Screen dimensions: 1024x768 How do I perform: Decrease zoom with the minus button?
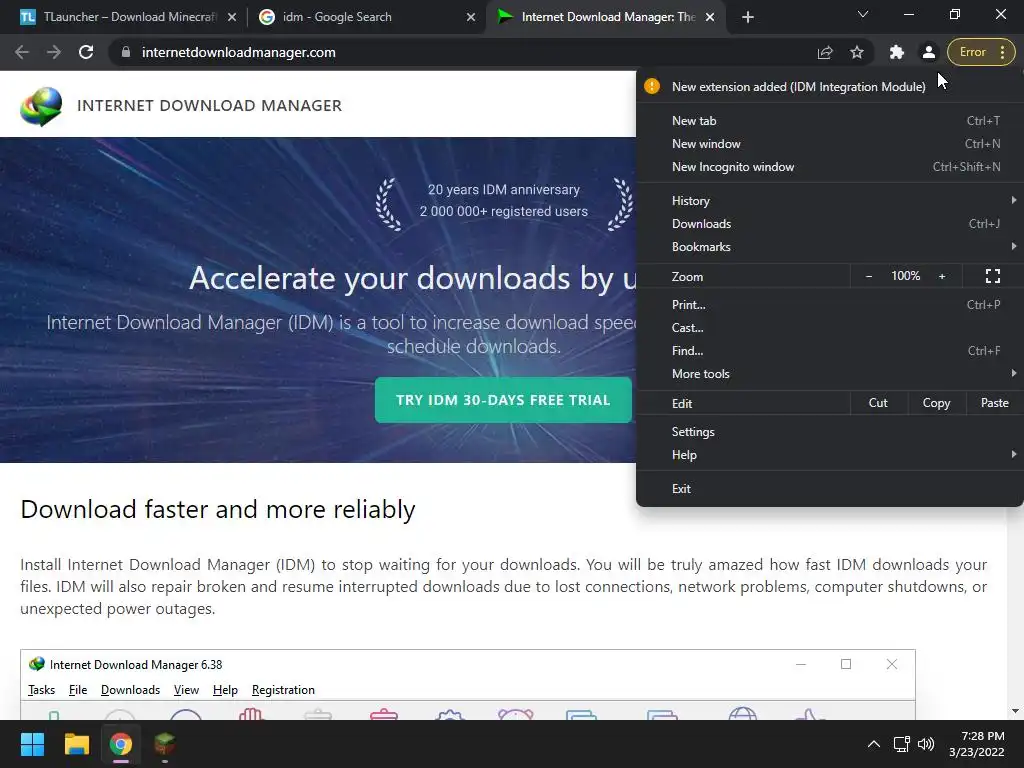[869, 276]
